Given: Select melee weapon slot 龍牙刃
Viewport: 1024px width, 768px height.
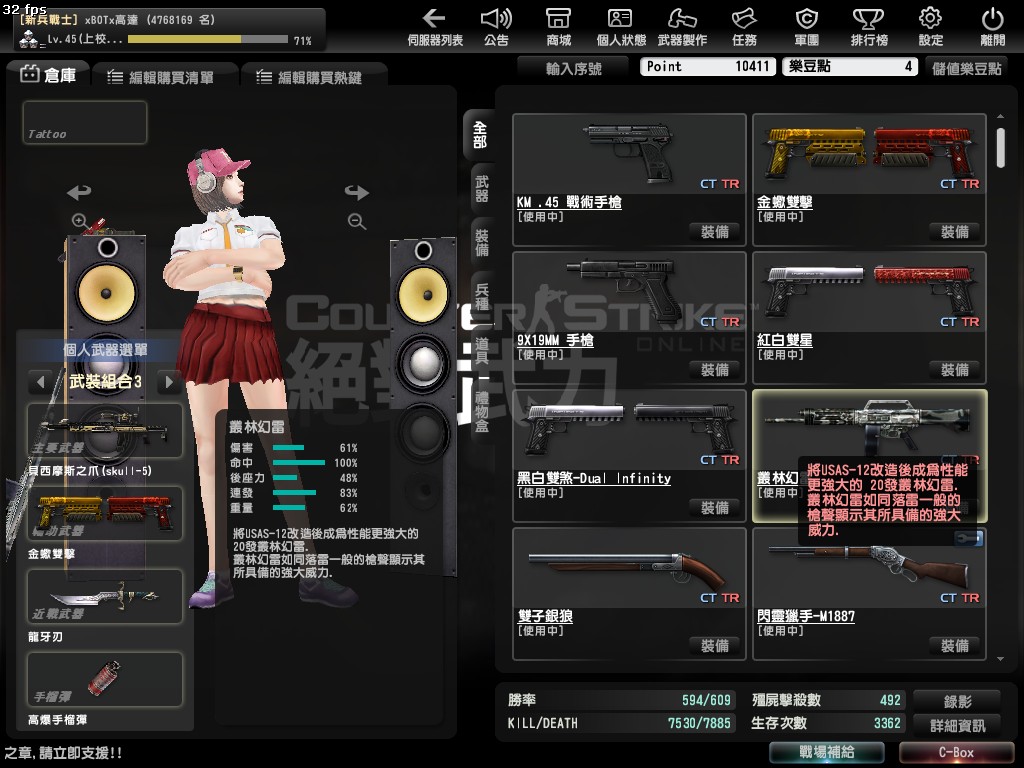Looking at the screenshot, I should click(104, 596).
